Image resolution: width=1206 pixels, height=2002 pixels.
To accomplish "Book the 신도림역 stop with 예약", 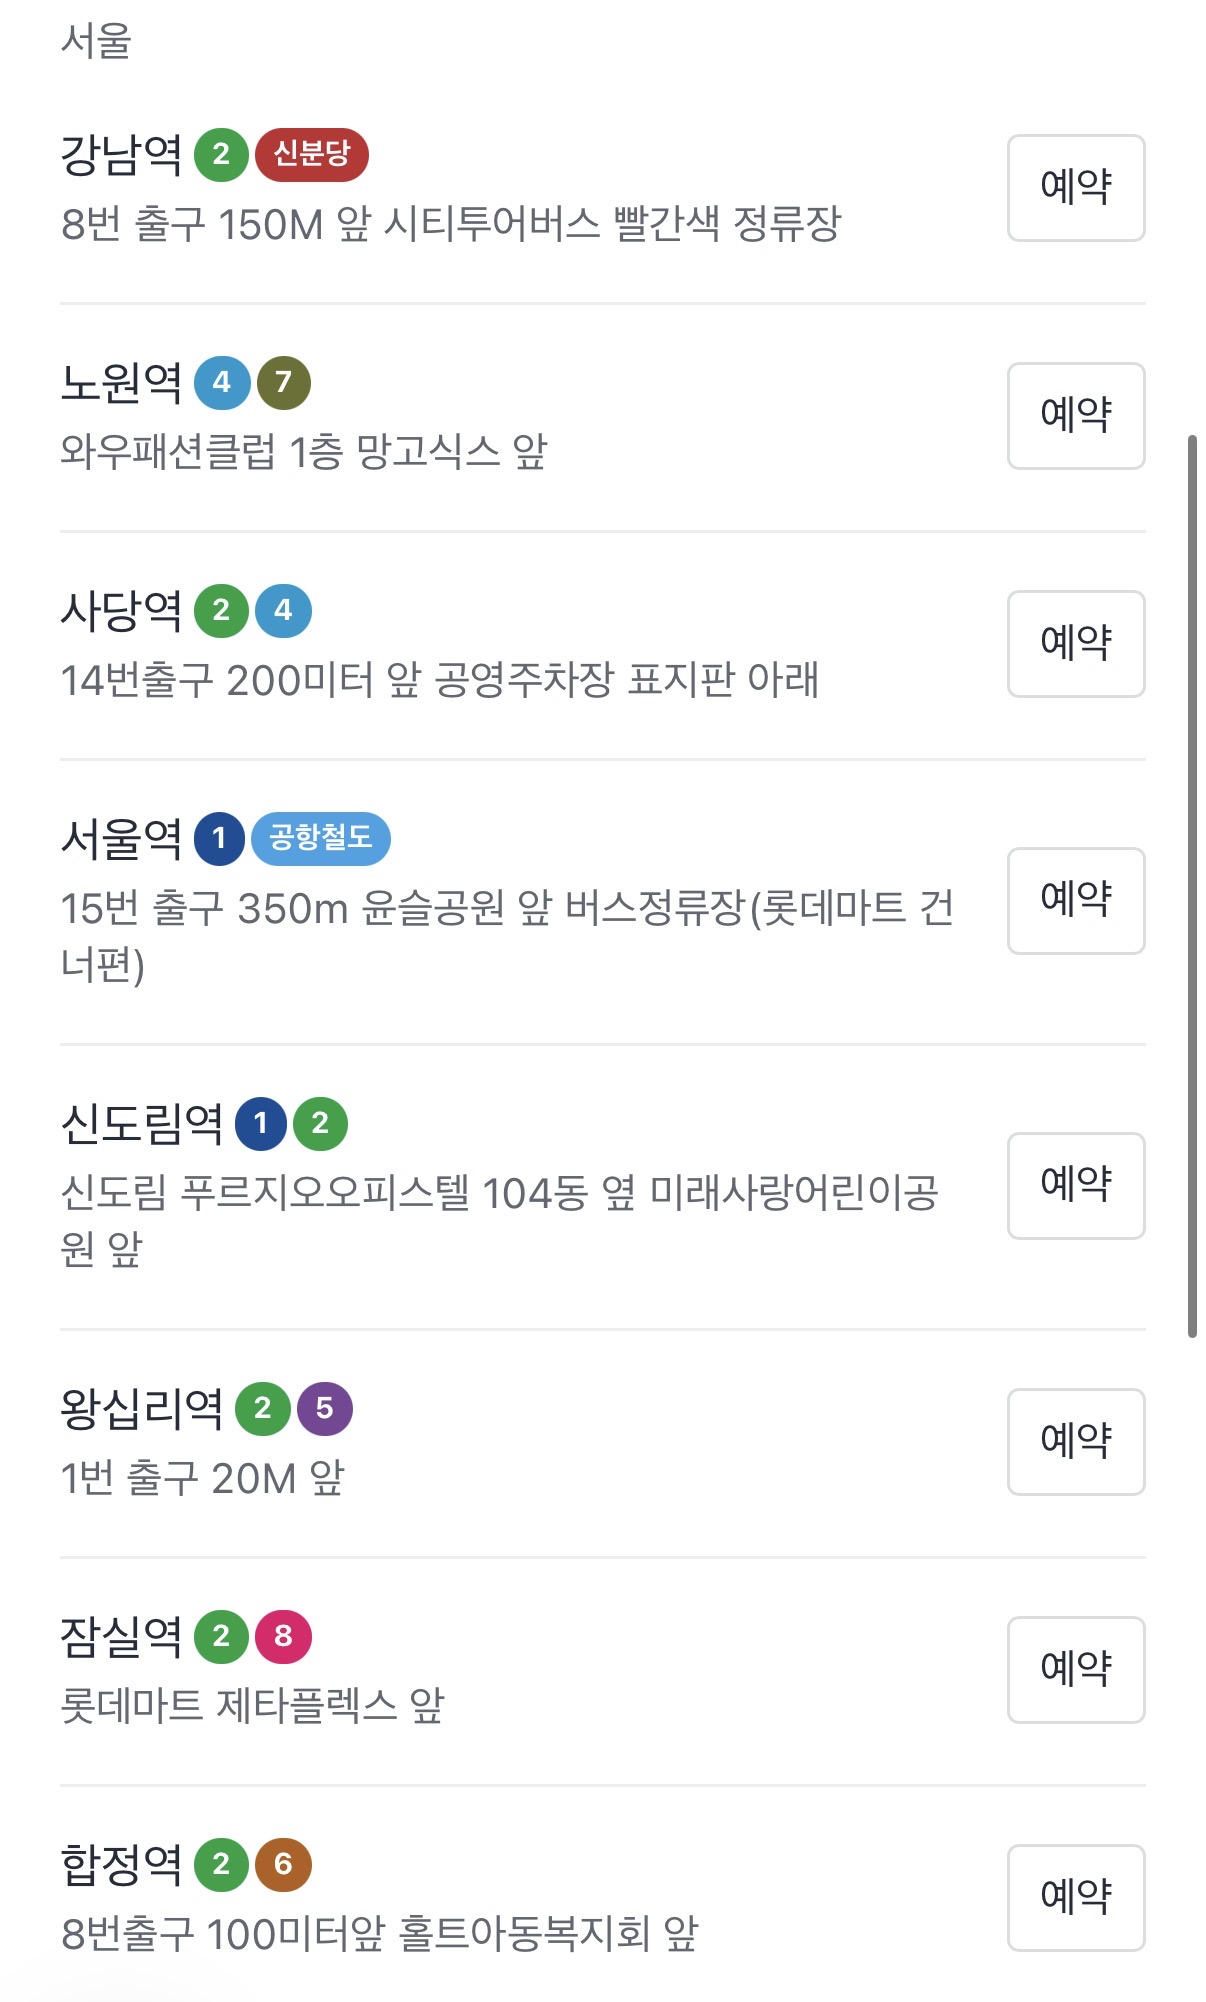I will [x=1076, y=1186].
